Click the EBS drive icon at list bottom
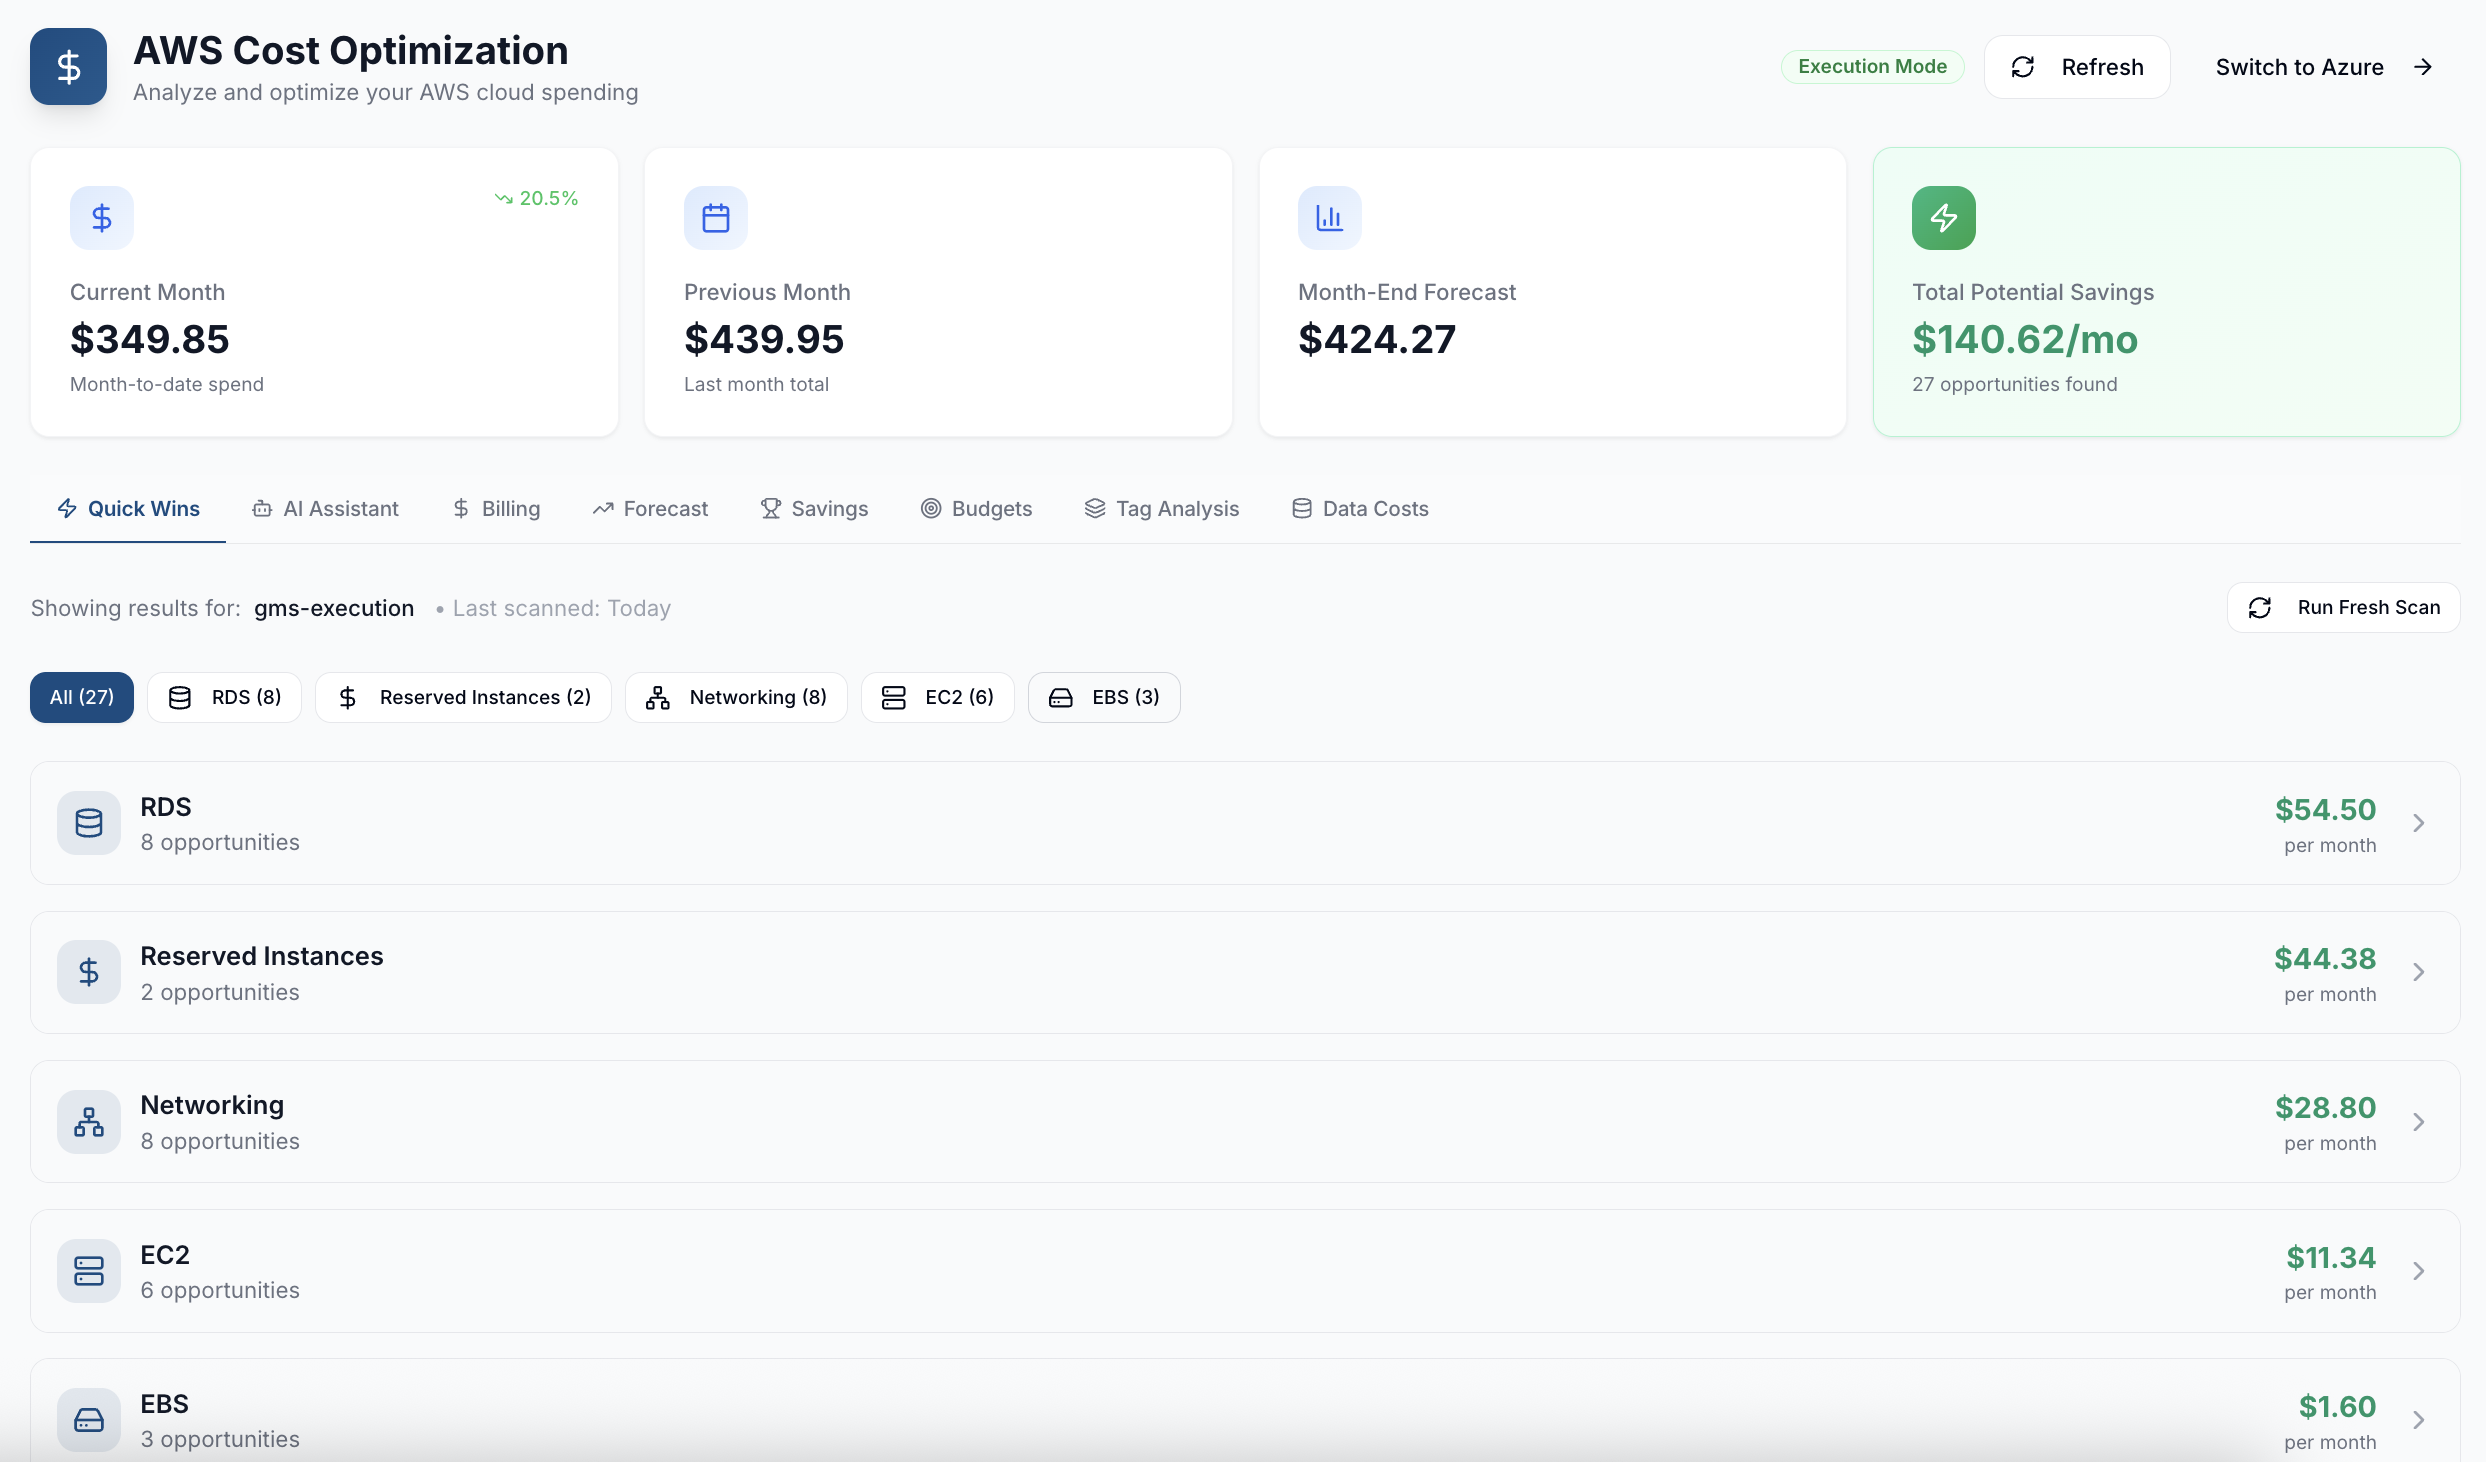This screenshot has width=2486, height=1462. point(88,1419)
